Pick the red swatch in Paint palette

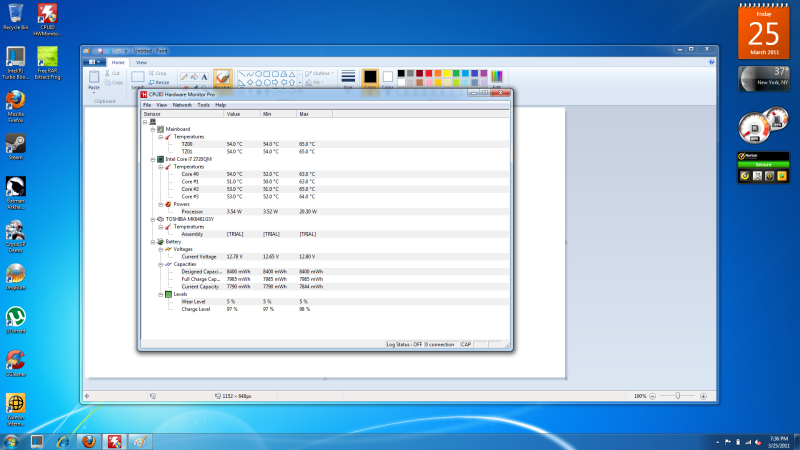[429, 73]
